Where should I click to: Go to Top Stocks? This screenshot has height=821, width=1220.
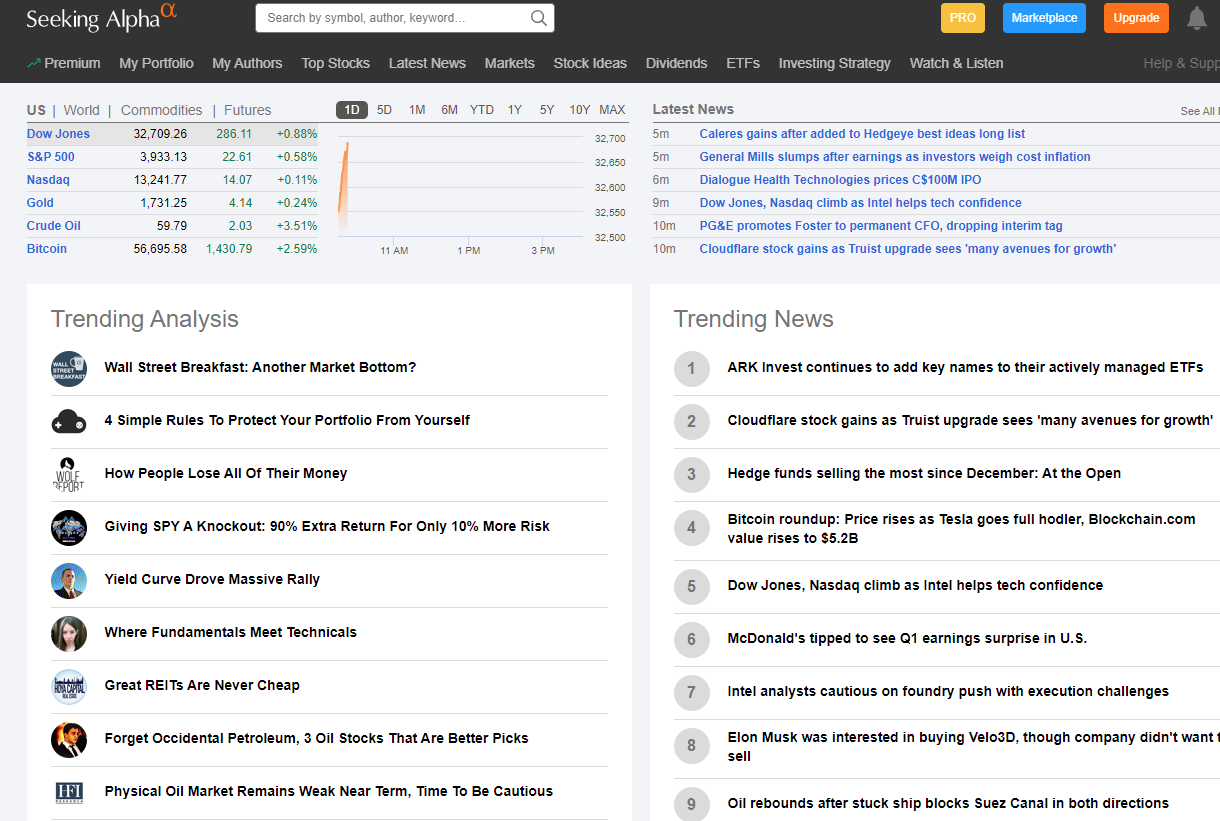[x=335, y=63]
